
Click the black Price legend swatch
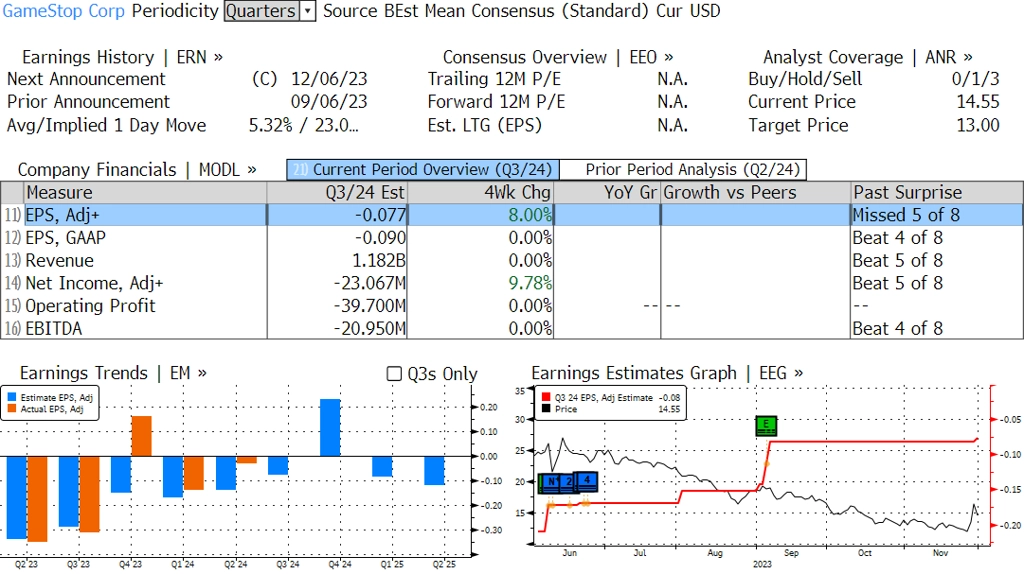tap(546, 409)
